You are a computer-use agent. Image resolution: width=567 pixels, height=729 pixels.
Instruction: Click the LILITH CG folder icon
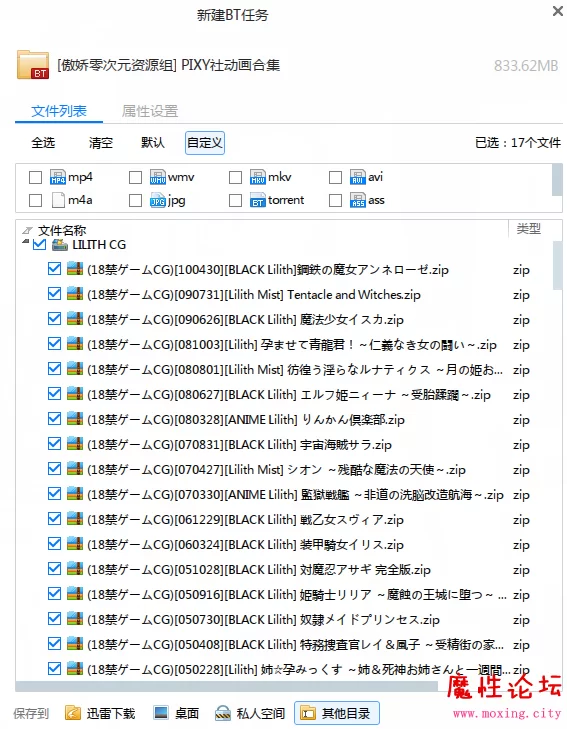coord(59,245)
